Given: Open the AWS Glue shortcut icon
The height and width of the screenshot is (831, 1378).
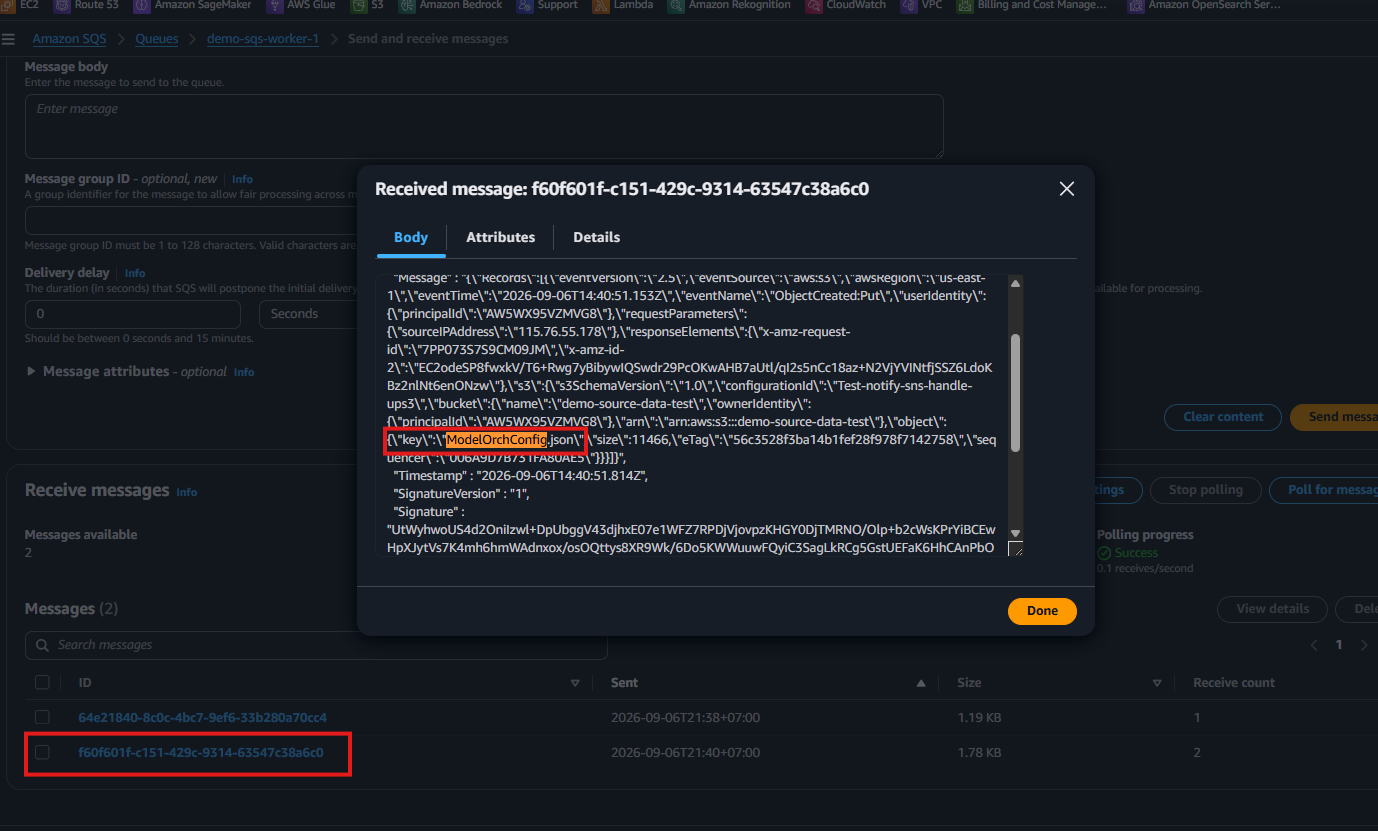Looking at the screenshot, I should click(x=274, y=5).
